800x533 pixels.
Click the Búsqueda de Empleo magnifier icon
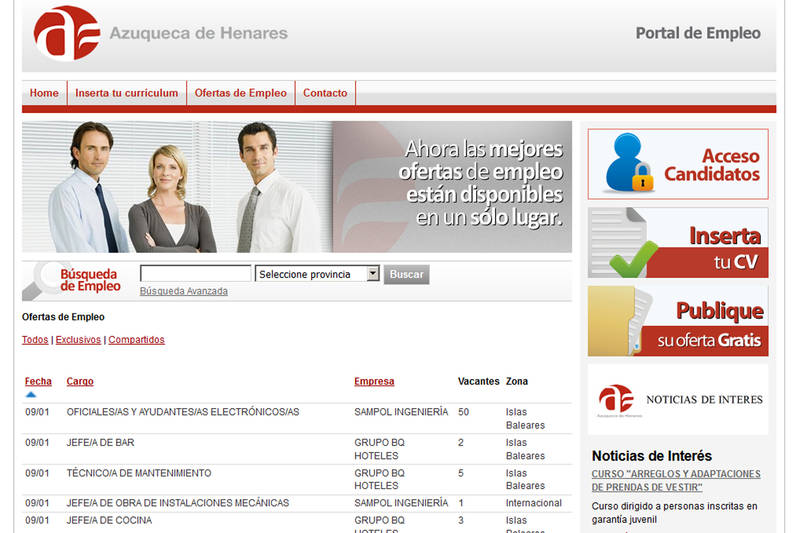pos(43,280)
